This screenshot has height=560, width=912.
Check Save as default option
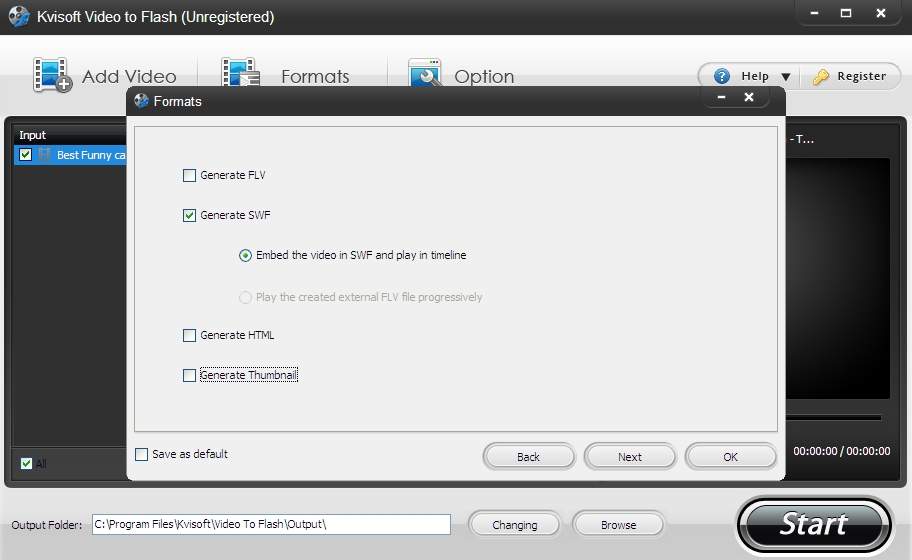click(x=142, y=454)
